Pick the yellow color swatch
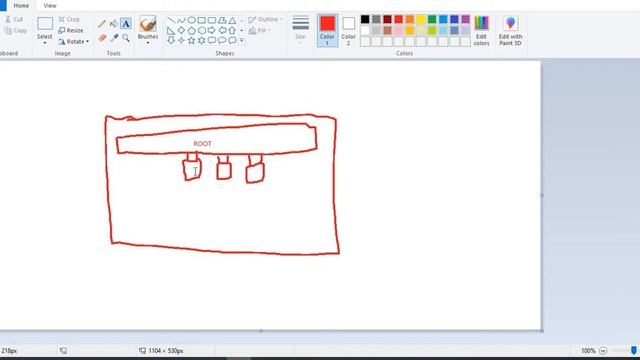Image resolution: width=640 pixels, height=360 pixels. pos(421,19)
